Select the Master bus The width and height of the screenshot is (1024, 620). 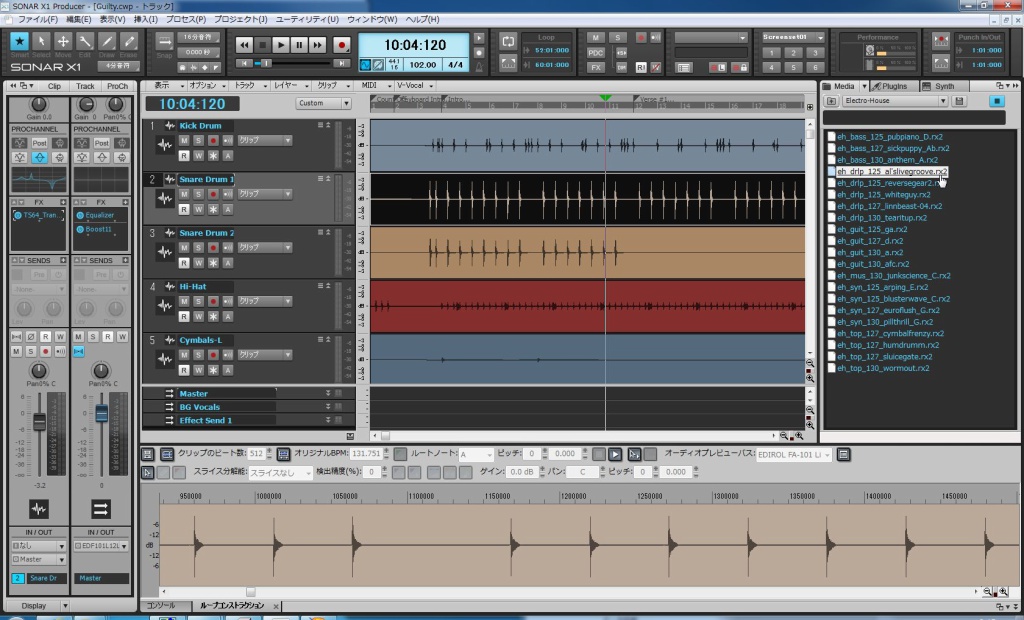(x=193, y=393)
